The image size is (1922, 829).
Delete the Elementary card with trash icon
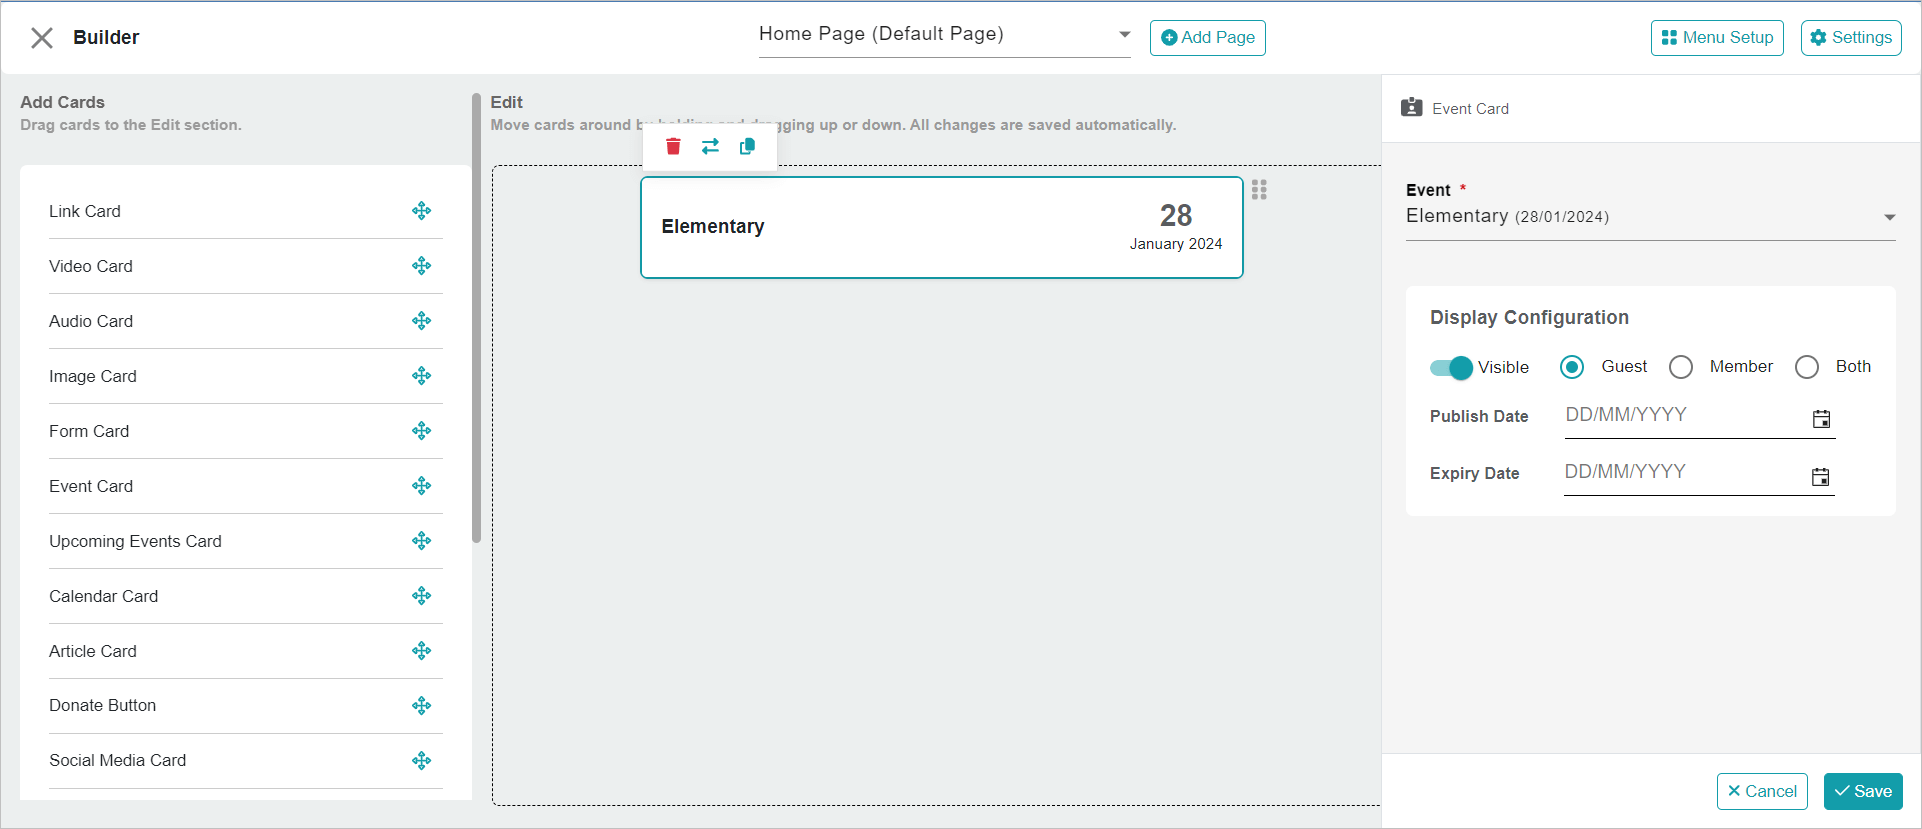pos(673,146)
